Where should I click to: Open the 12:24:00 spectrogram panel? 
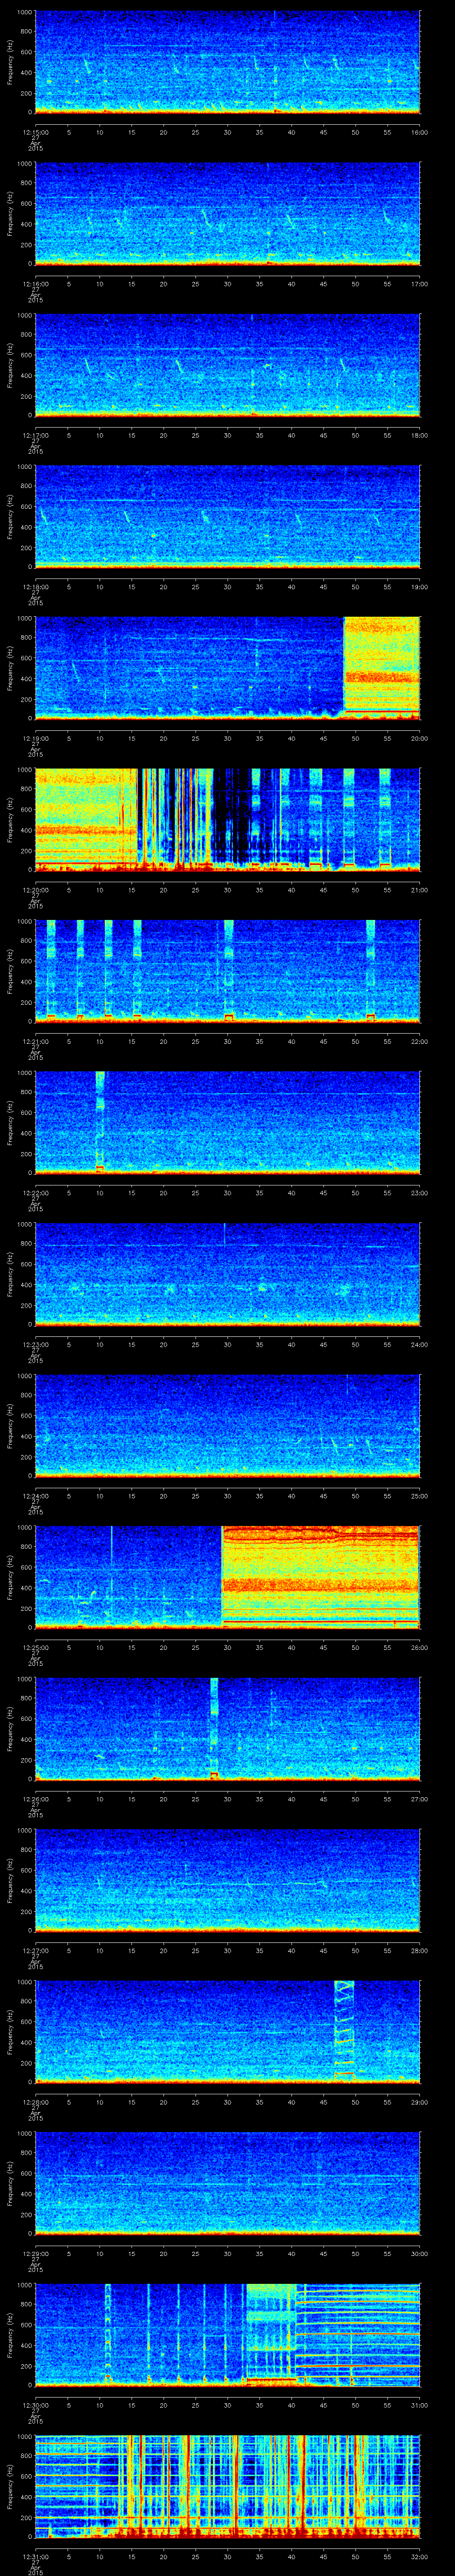coord(227,1426)
